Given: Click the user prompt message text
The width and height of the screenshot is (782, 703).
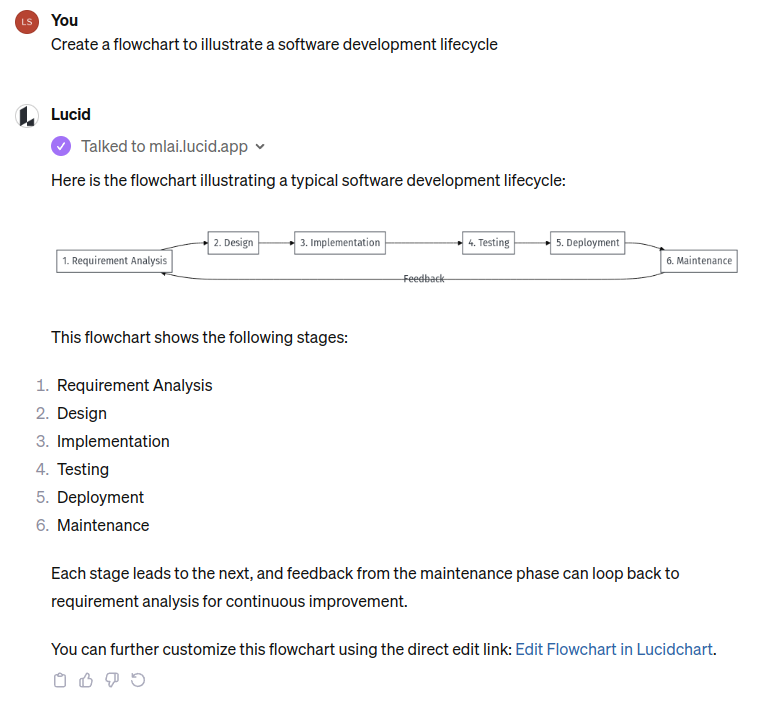Looking at the screenshot, I should 274,44.
